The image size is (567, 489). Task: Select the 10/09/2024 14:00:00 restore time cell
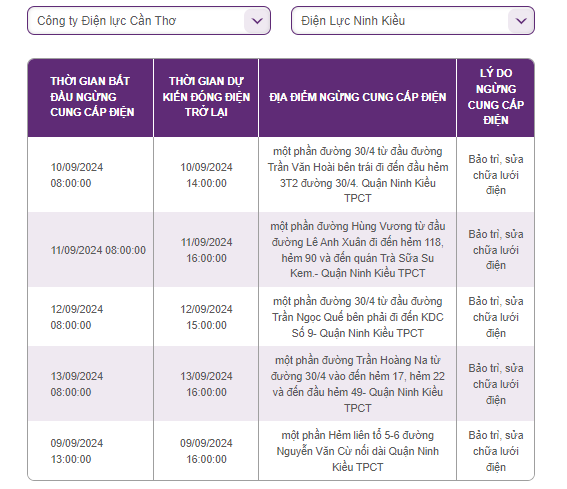point(206,175)
